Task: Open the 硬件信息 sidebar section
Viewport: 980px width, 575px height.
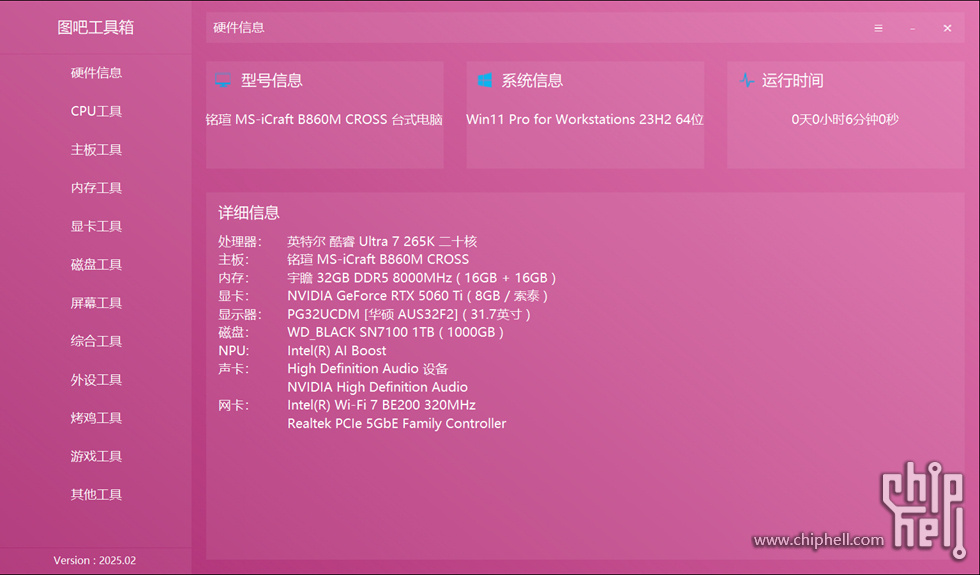Action: tap(96, 72)
